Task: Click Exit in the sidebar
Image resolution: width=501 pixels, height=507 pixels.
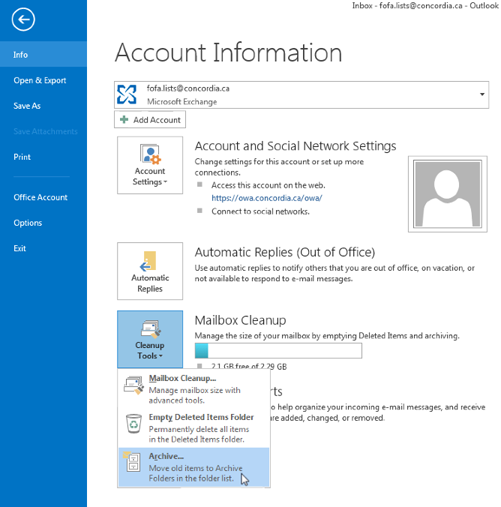Action: (x=20, y=248)
